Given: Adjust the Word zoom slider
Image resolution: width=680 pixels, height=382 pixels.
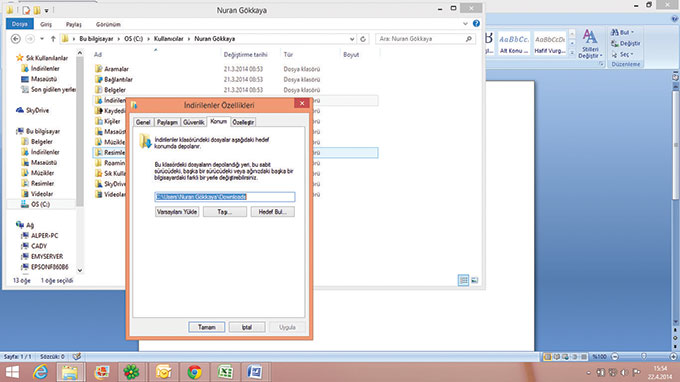Looking at the screenshot, I should pos(644,356).
